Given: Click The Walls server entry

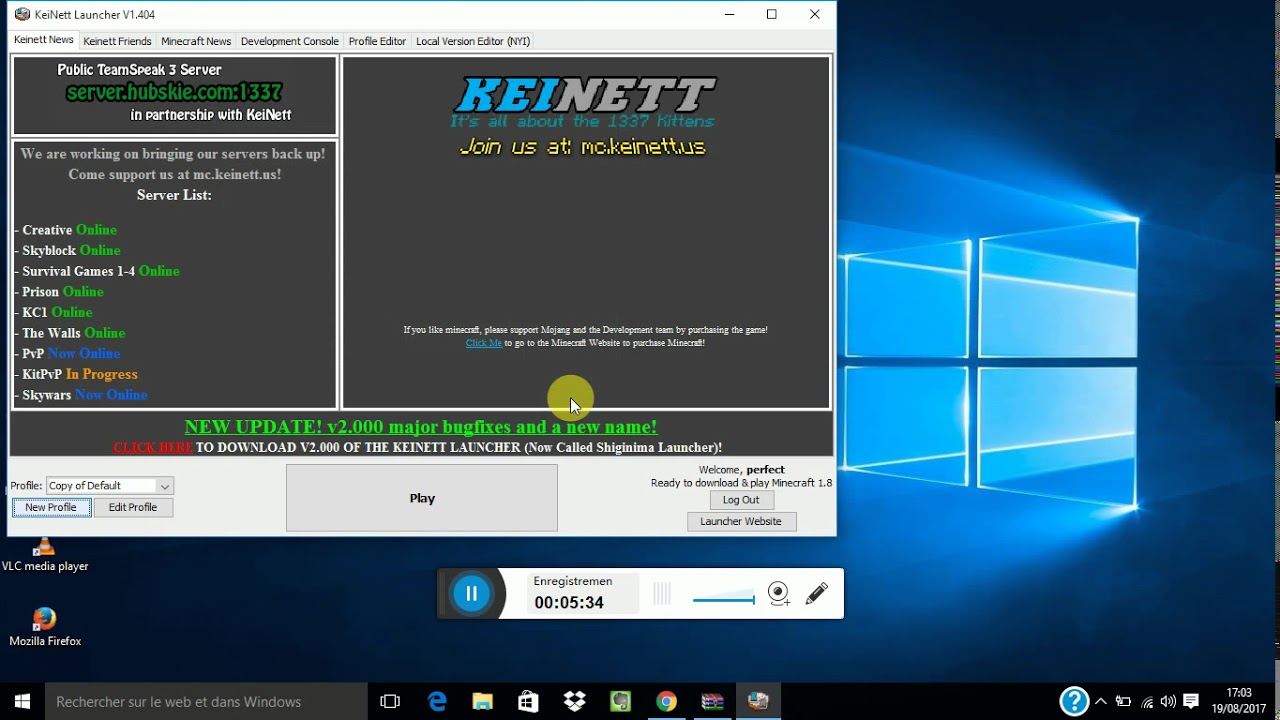Looking at the screenshot, I should (x=71, y=333).
